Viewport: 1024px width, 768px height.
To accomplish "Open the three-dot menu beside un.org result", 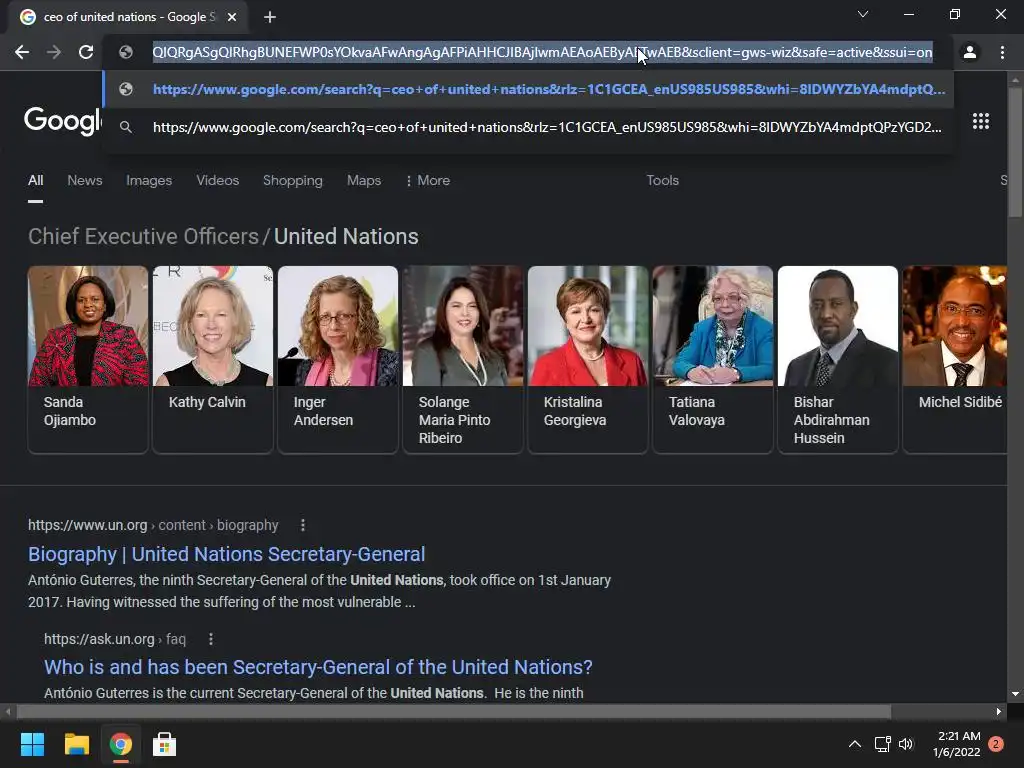I will point(302,525).
